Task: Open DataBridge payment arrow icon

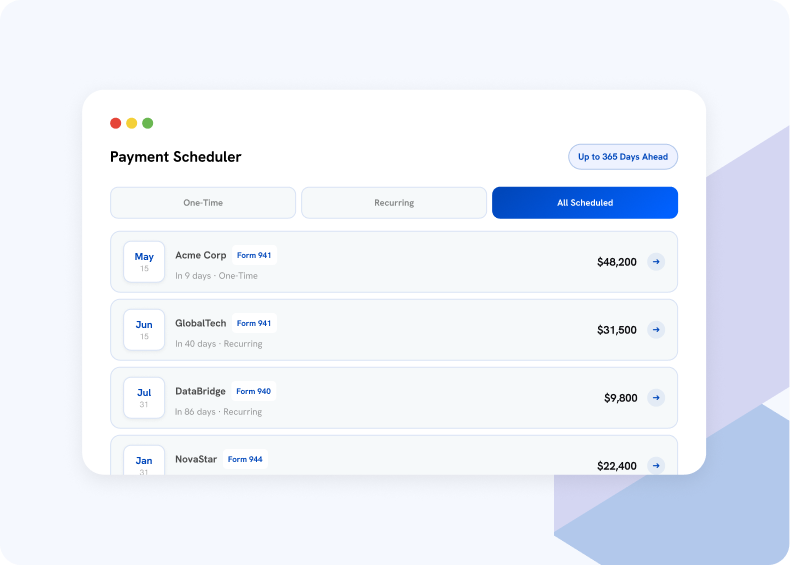Action: tap(655, 398)
